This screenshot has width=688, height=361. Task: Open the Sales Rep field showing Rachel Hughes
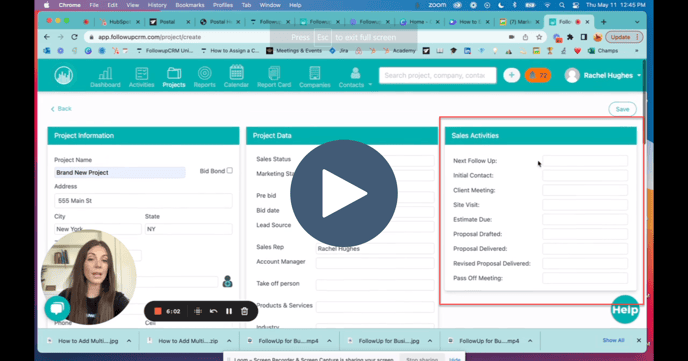click(x=375, y=248)
